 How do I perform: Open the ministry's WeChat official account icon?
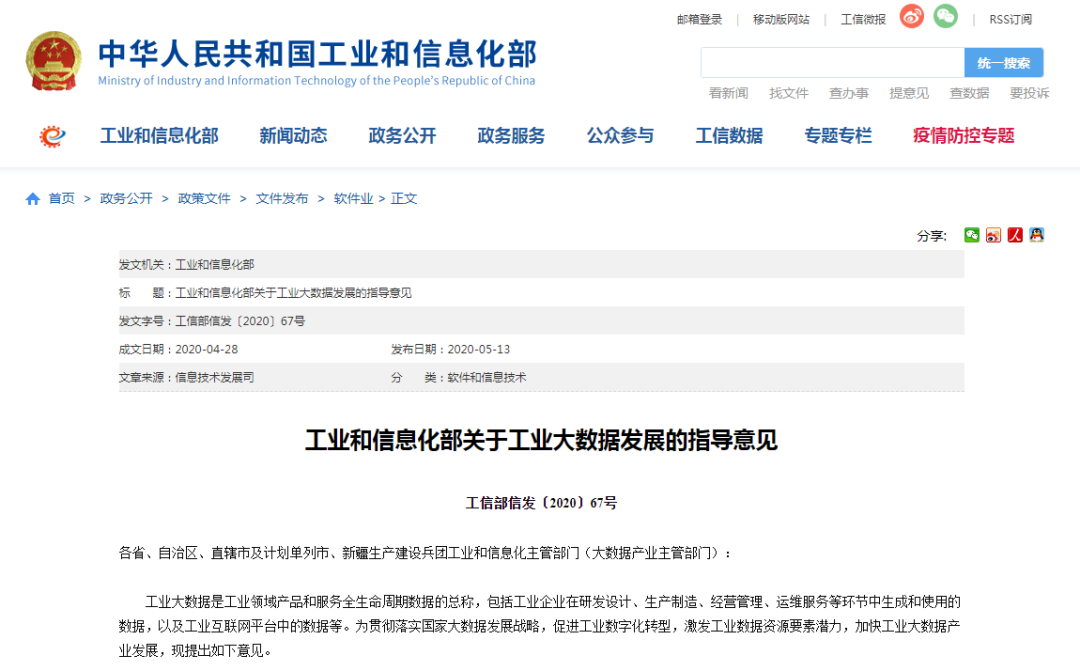point(944,17)
